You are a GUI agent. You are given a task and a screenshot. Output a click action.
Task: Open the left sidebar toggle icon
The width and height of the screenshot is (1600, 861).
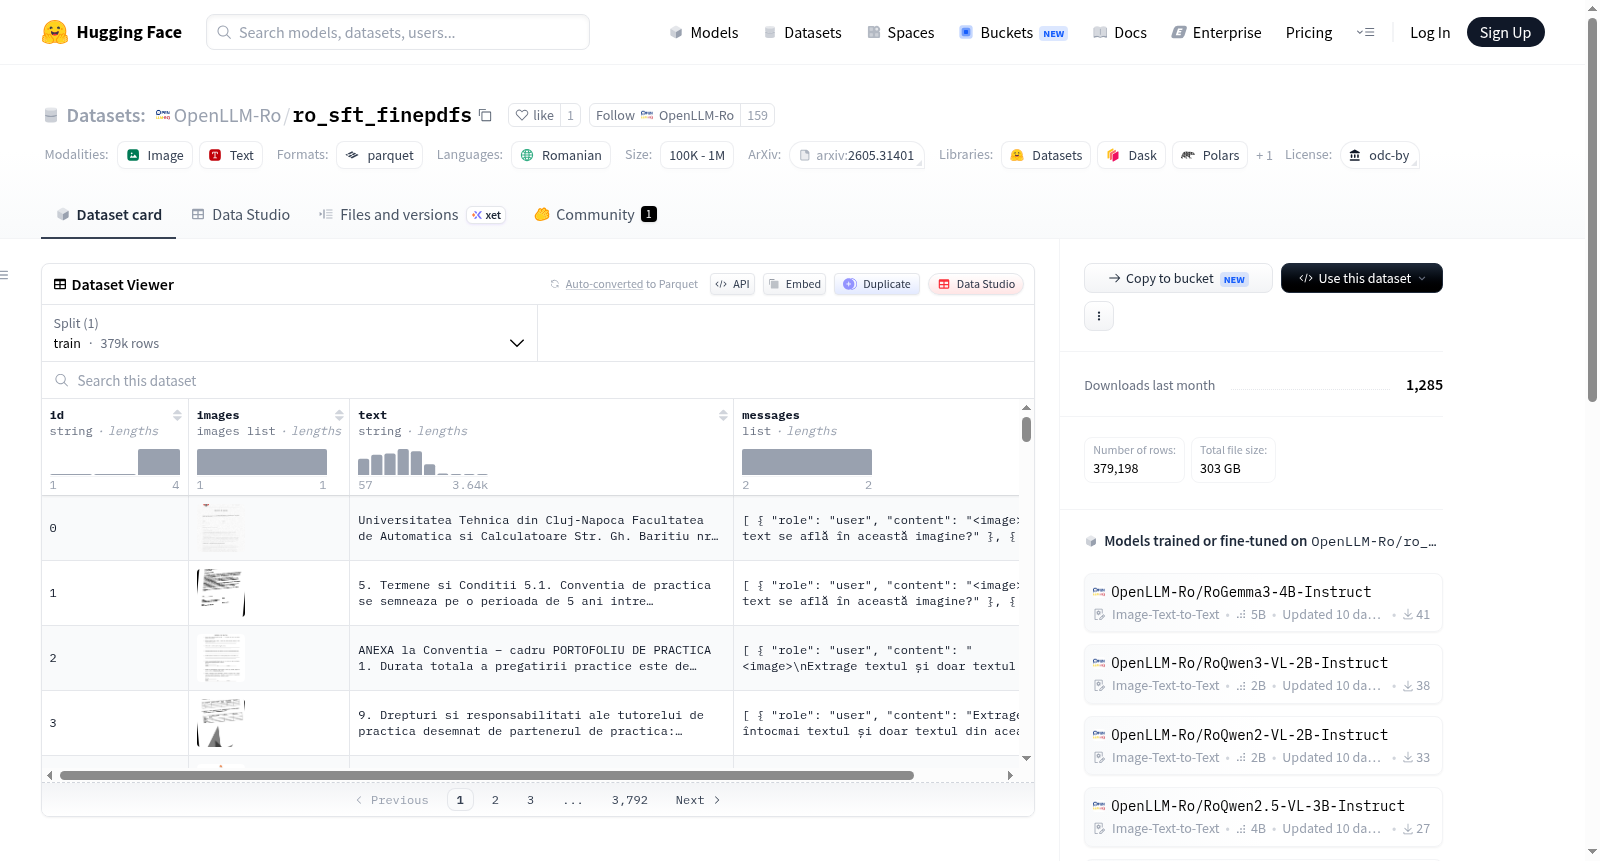click(4, 275)
